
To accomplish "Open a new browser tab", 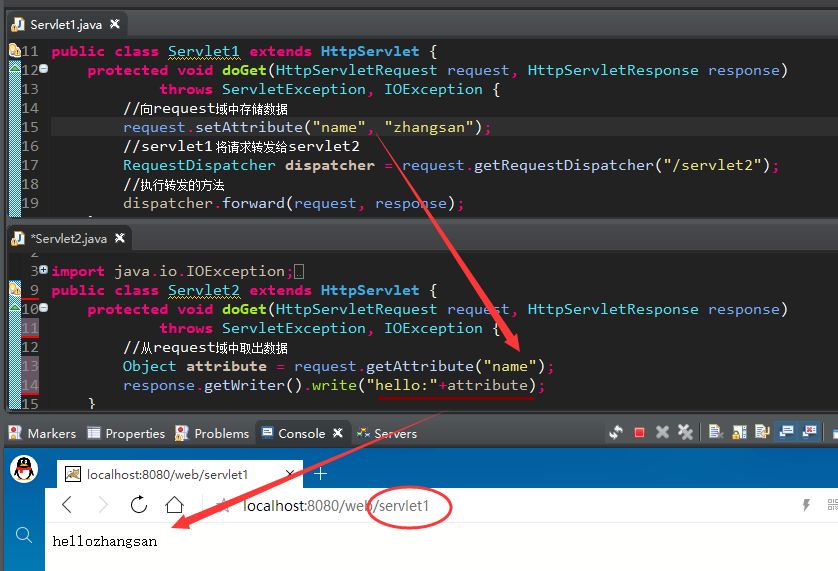I will 321,473.
